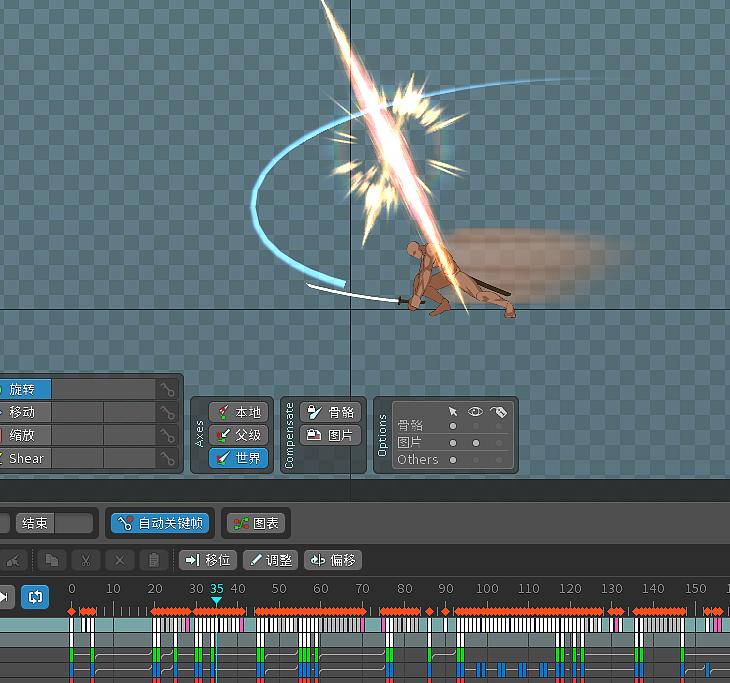This screenshot has height=683, width=730.
Task: Toggle 骨骼 bone compensation
Action: 331,412
